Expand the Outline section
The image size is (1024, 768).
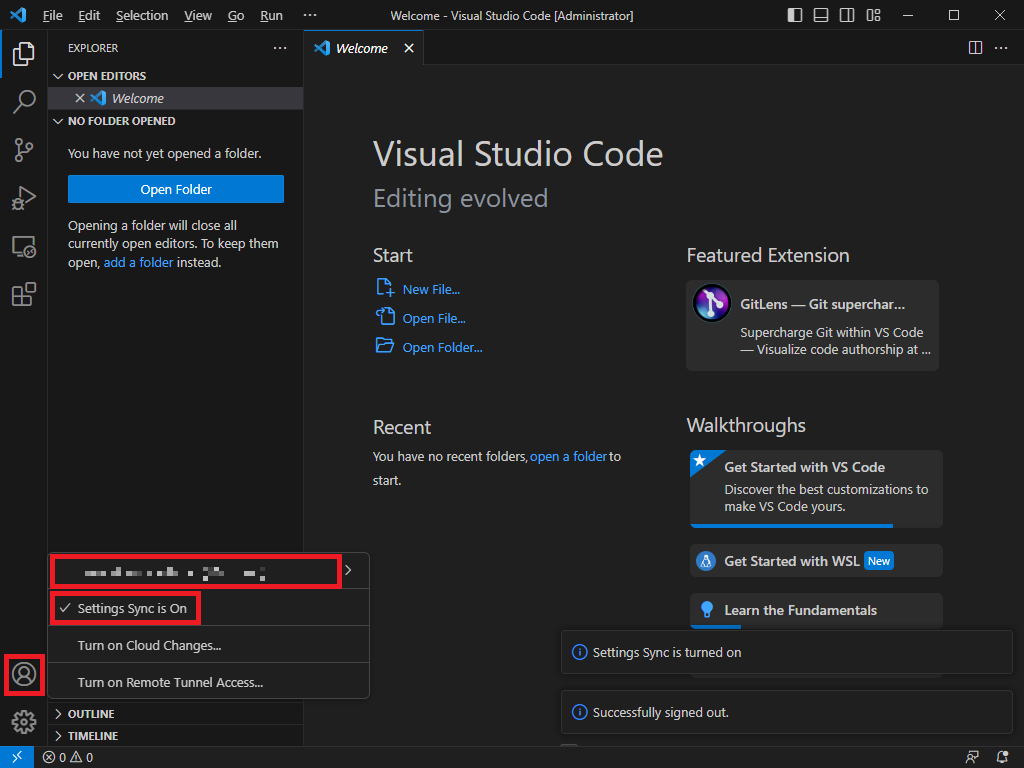click(90, 714)
